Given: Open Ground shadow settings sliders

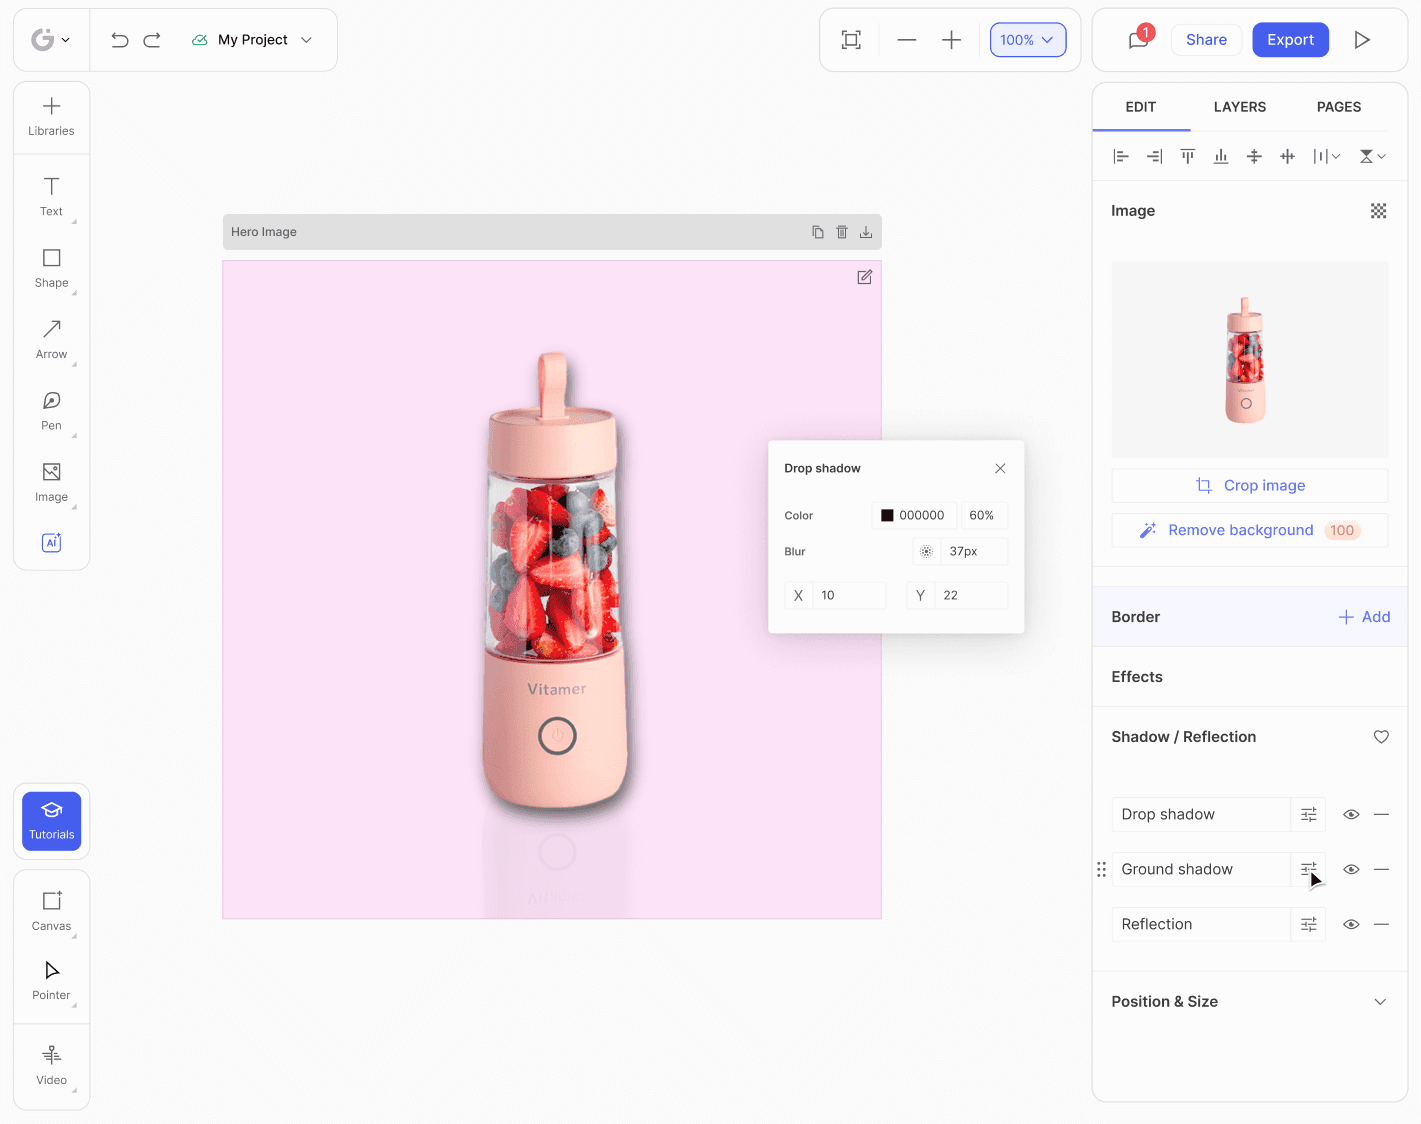Looking at the screenshot, I should point(1309,870).
